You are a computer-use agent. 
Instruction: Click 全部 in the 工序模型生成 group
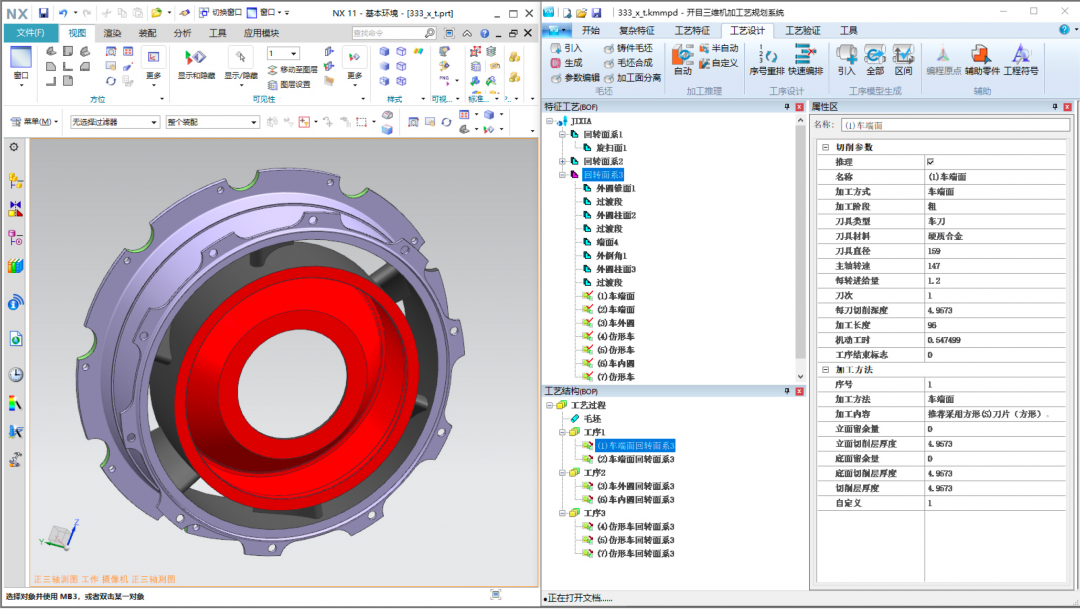pyautogui.click(x=875, y=56)
